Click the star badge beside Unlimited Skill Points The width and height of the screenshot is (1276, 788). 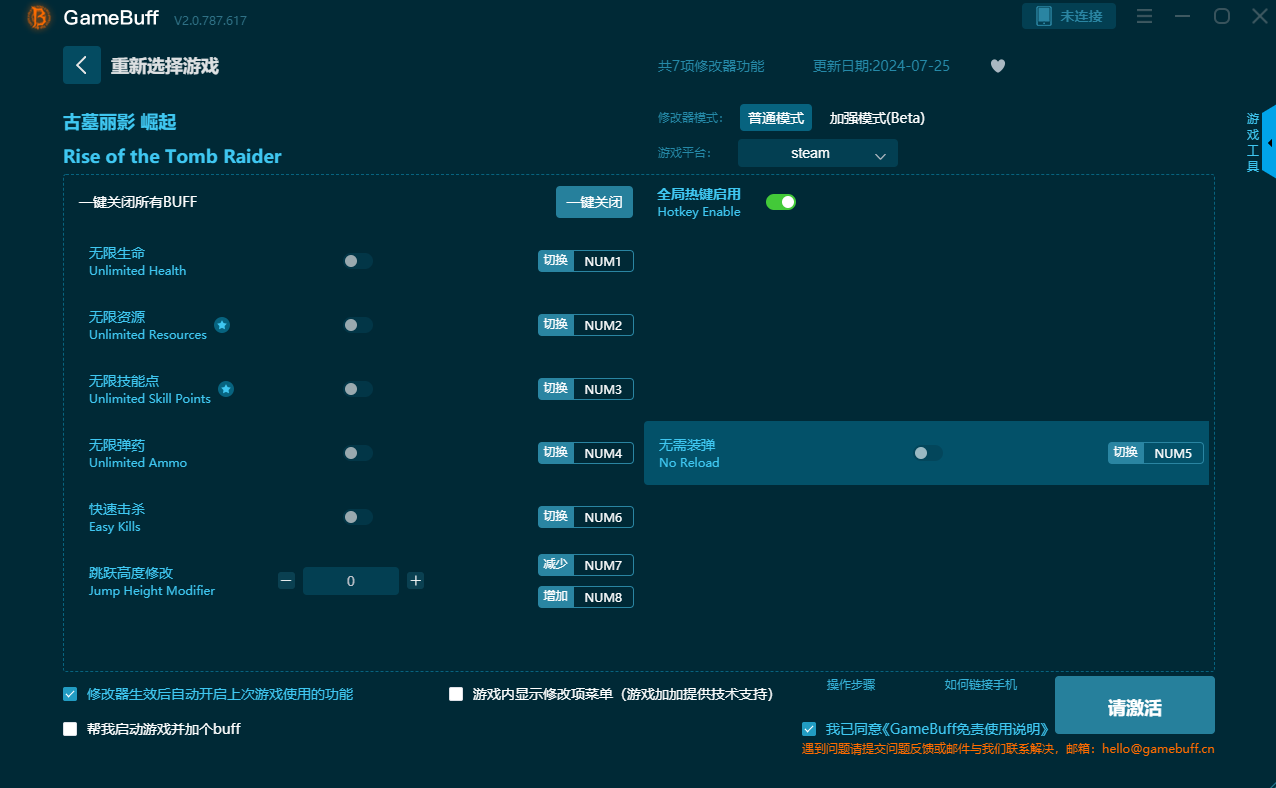226,389
